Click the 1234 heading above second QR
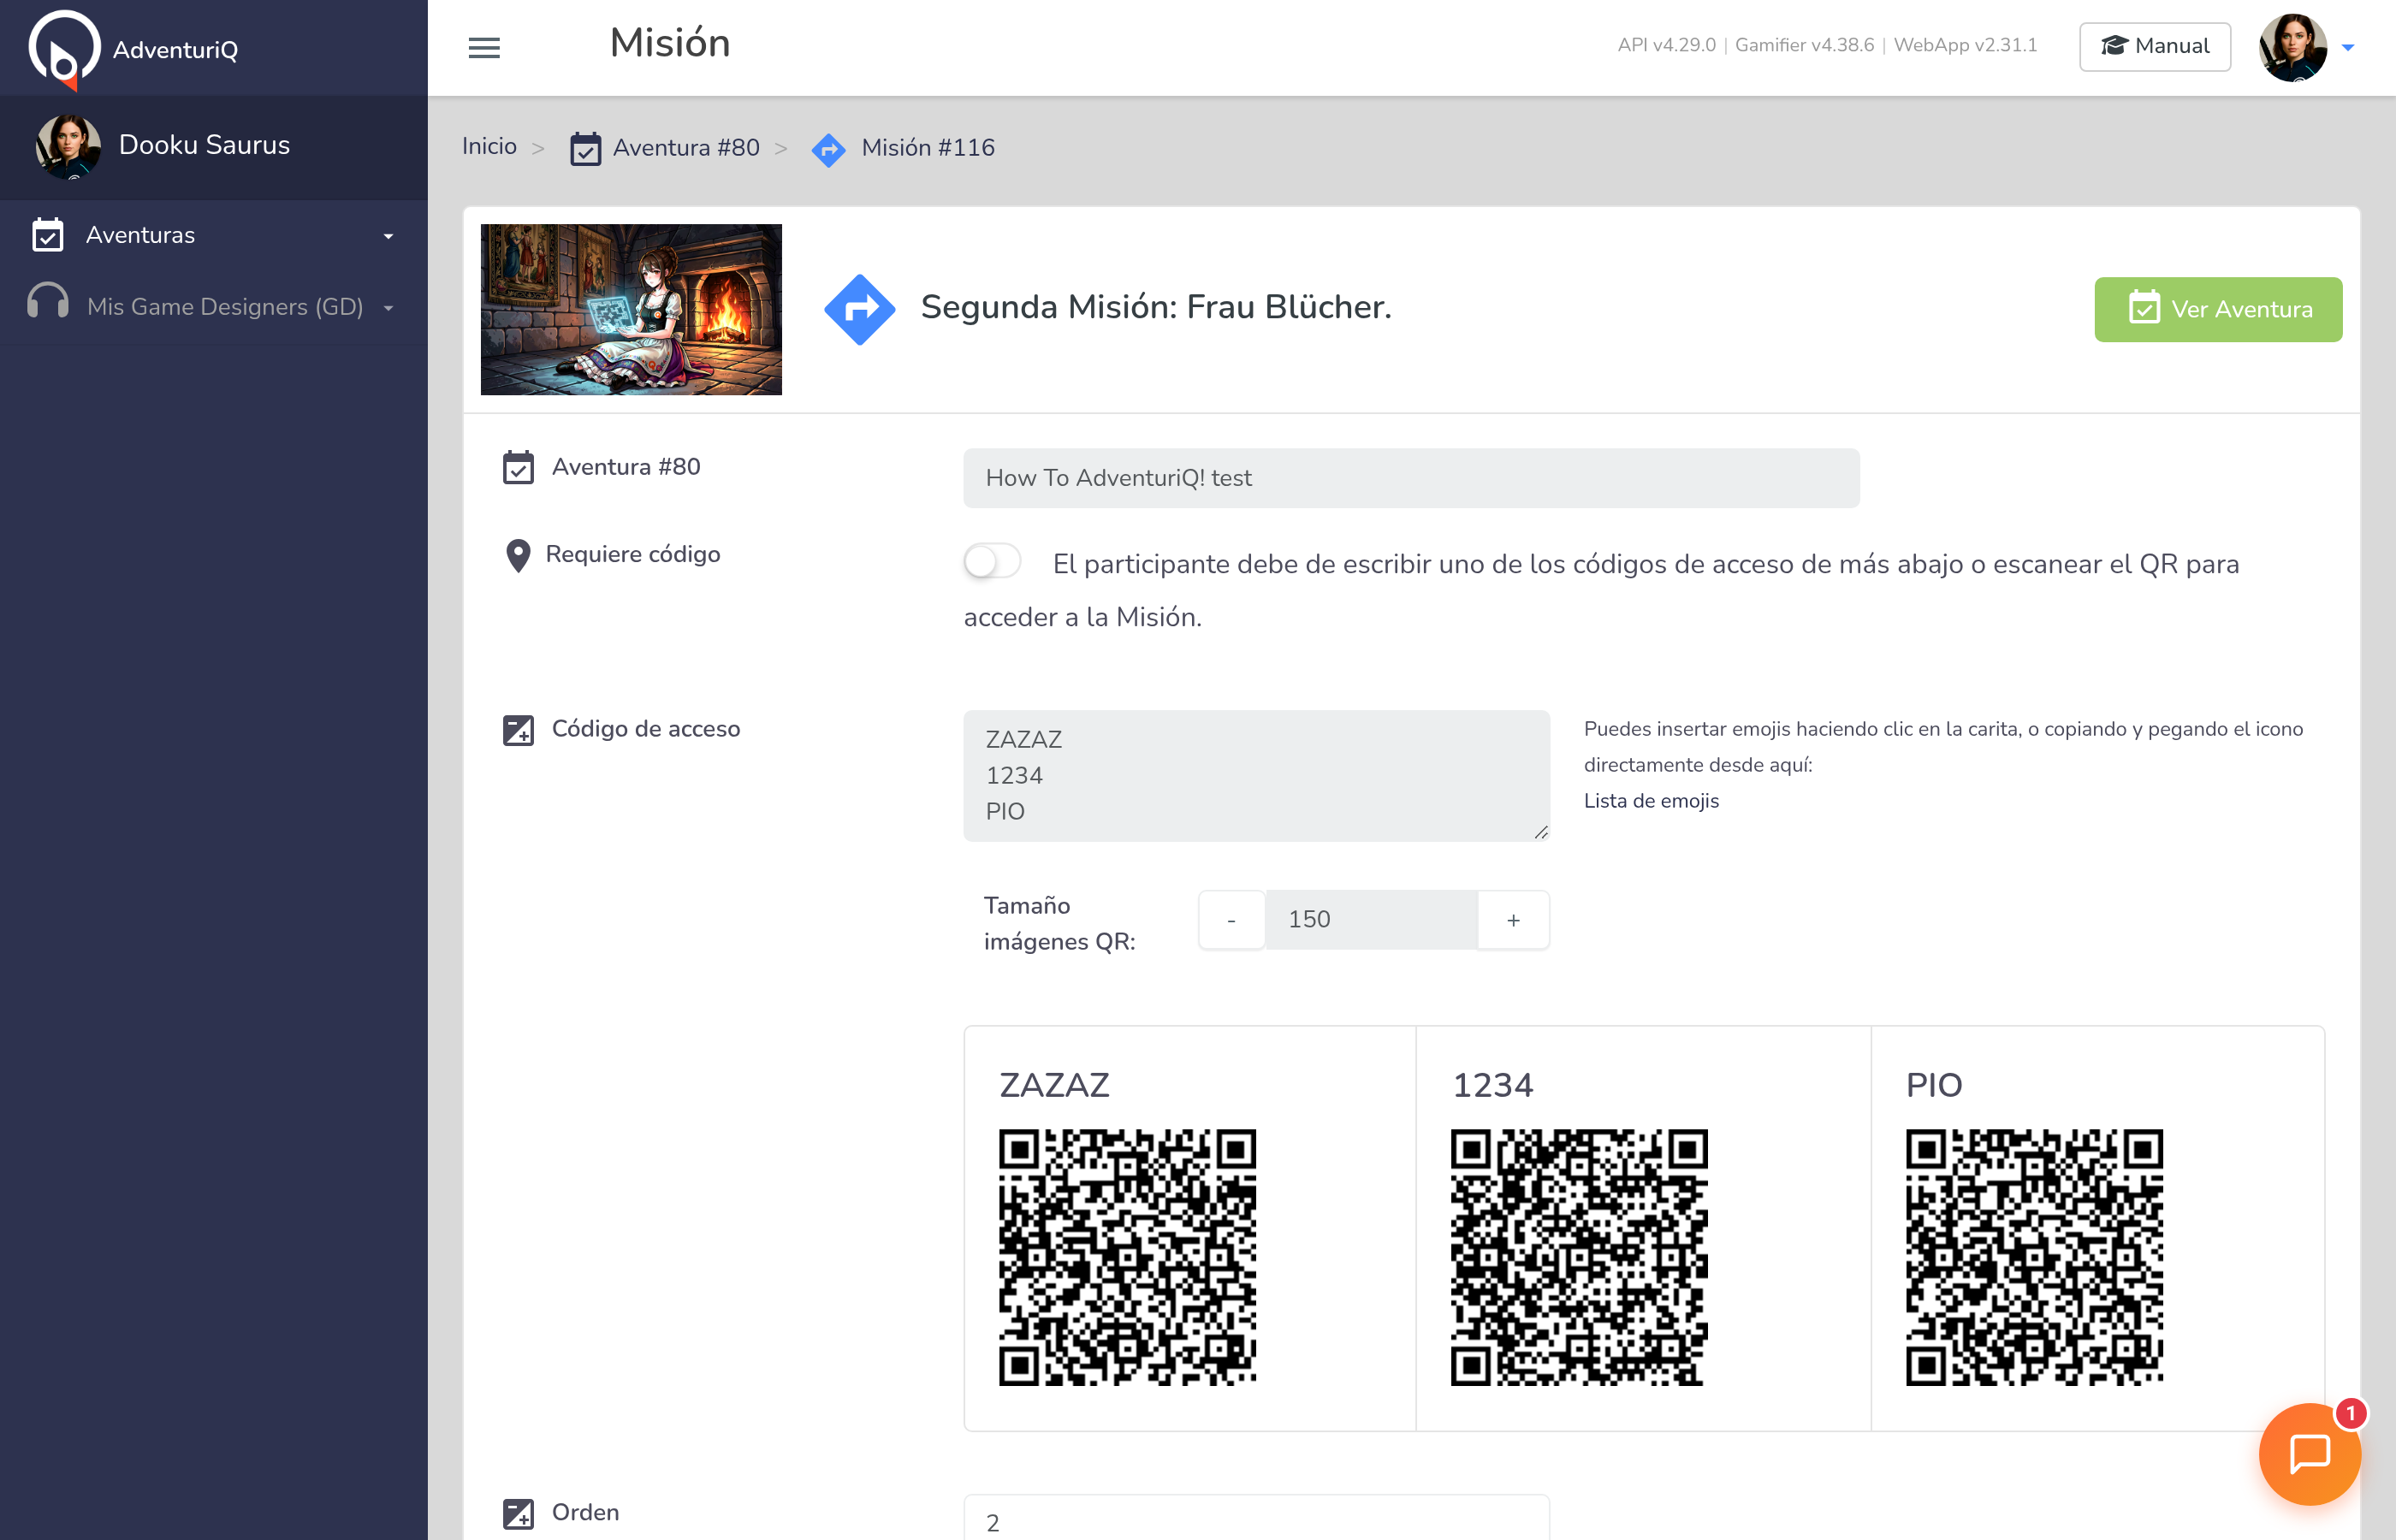 pyautogui.click(x=1492, y=1086)
